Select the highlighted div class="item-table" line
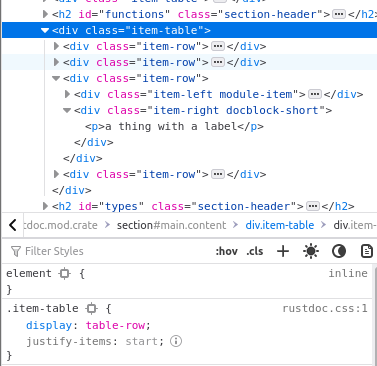Screen dimensions: 377x366 coord(189,30)
